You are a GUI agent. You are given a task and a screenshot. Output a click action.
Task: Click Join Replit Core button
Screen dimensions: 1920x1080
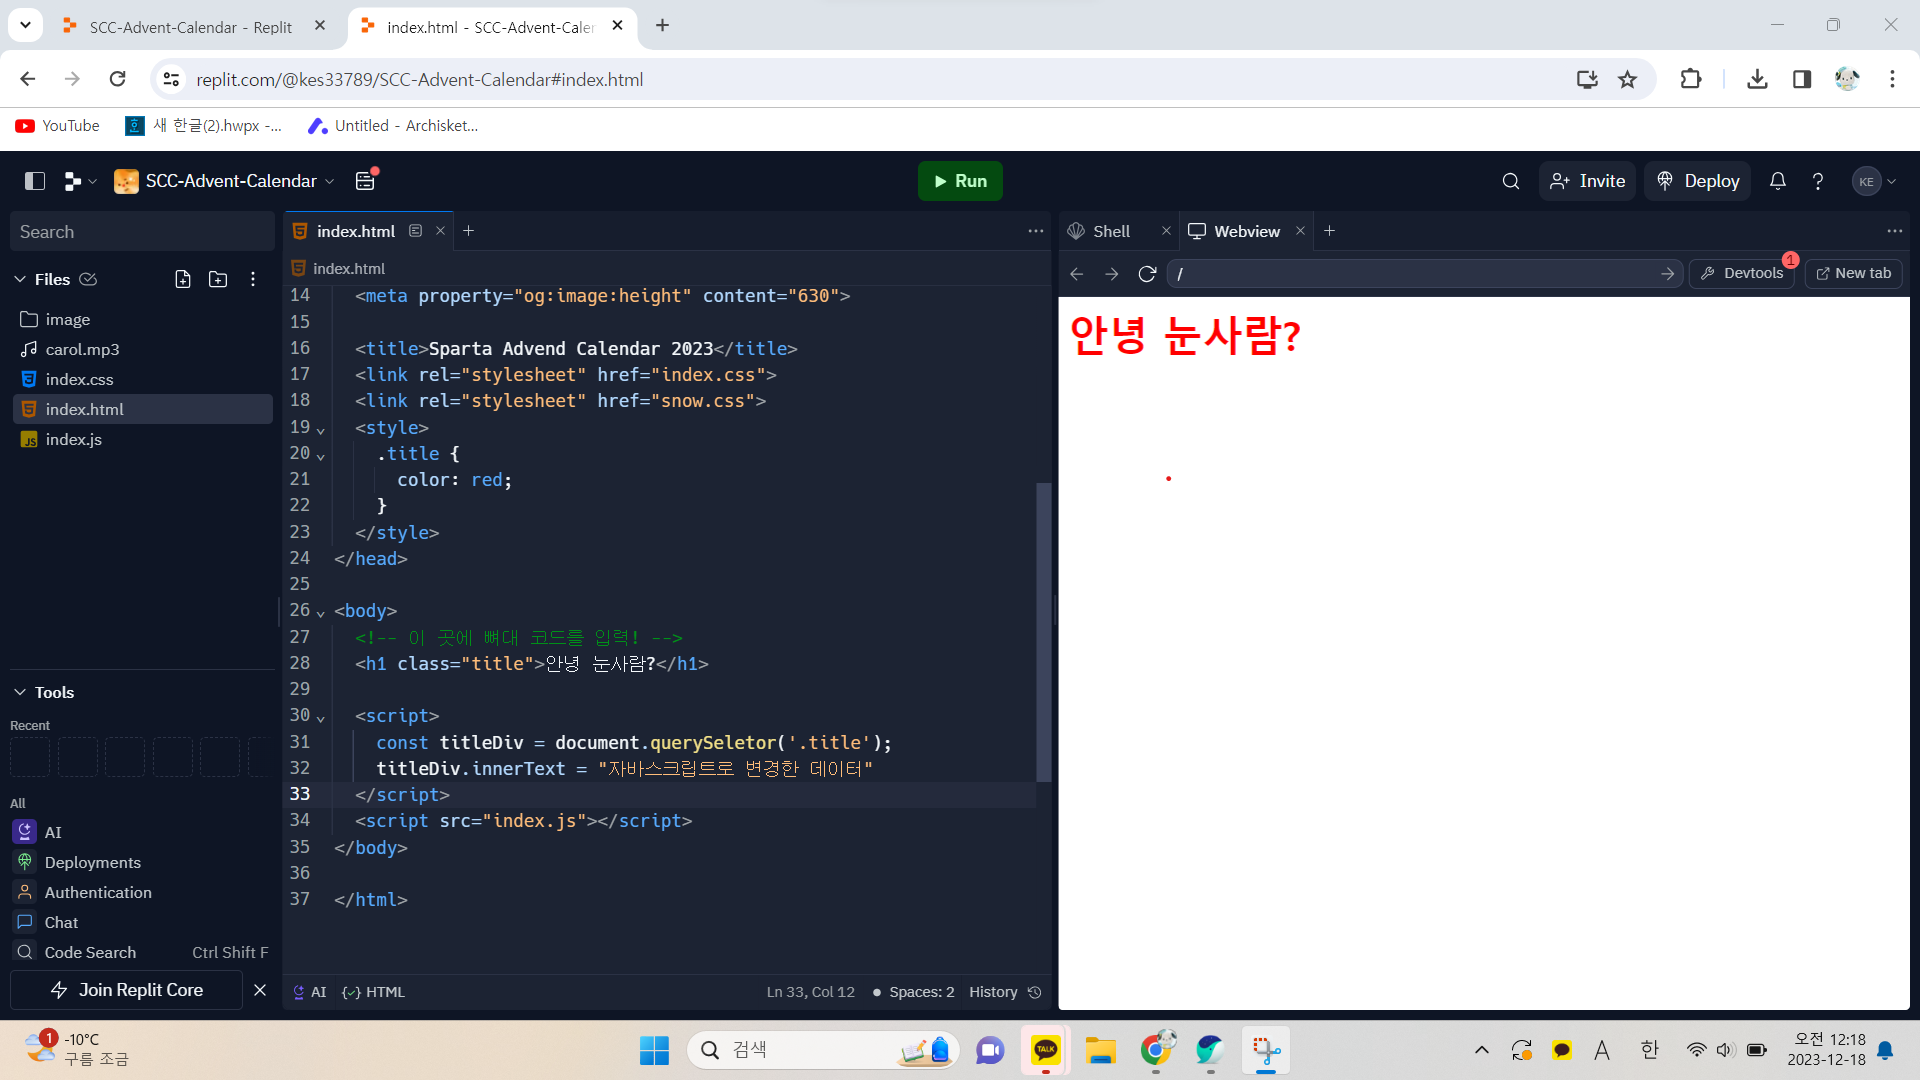[x=126, y=990]
